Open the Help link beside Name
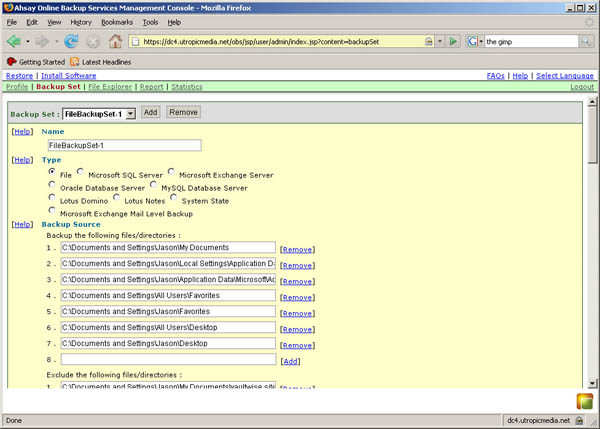Screen dimensions: 600x429 point(22,132)
